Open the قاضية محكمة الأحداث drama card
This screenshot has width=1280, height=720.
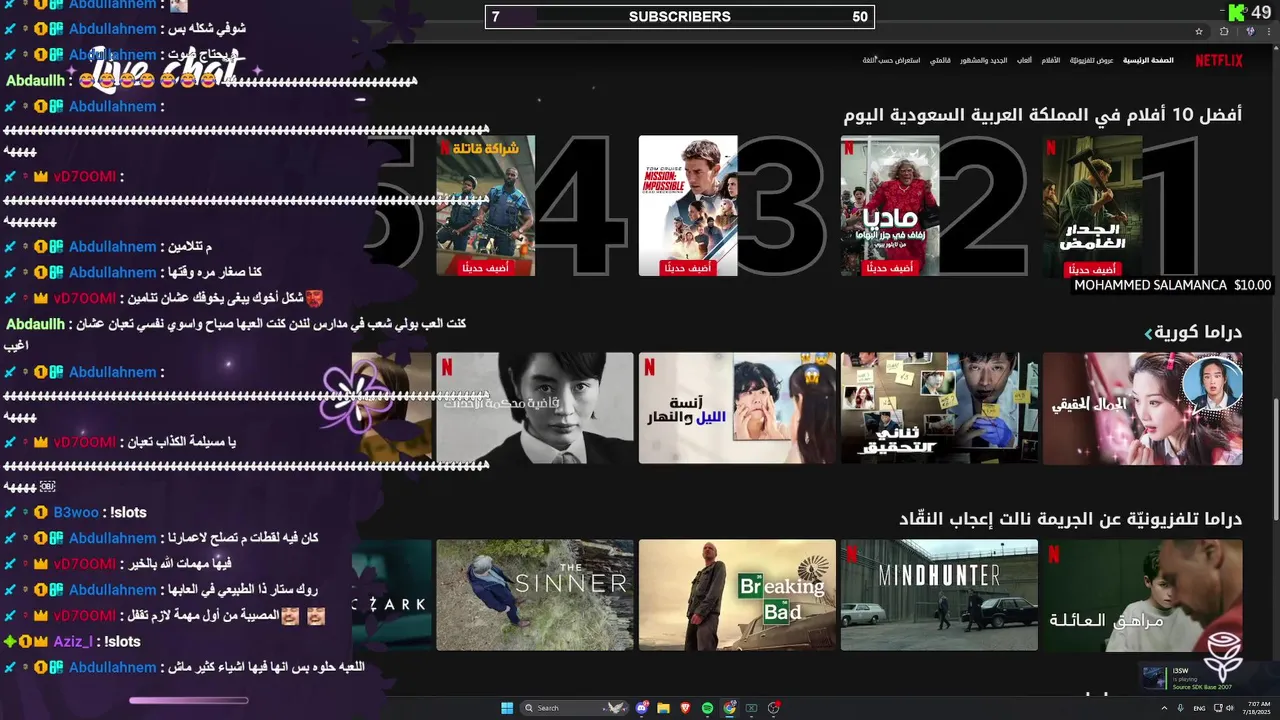tap(535, 408)
